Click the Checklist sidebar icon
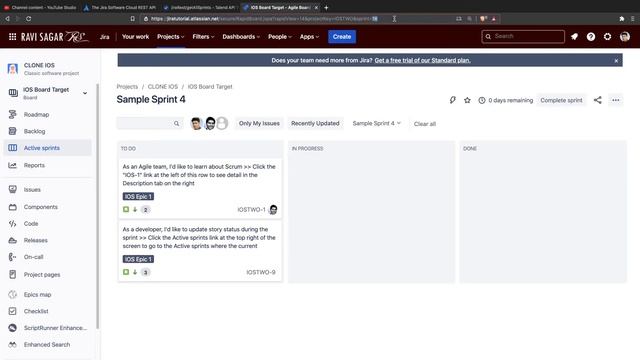Image resolution: width=640 pixels, height=360 pixels. pos(13,311)
